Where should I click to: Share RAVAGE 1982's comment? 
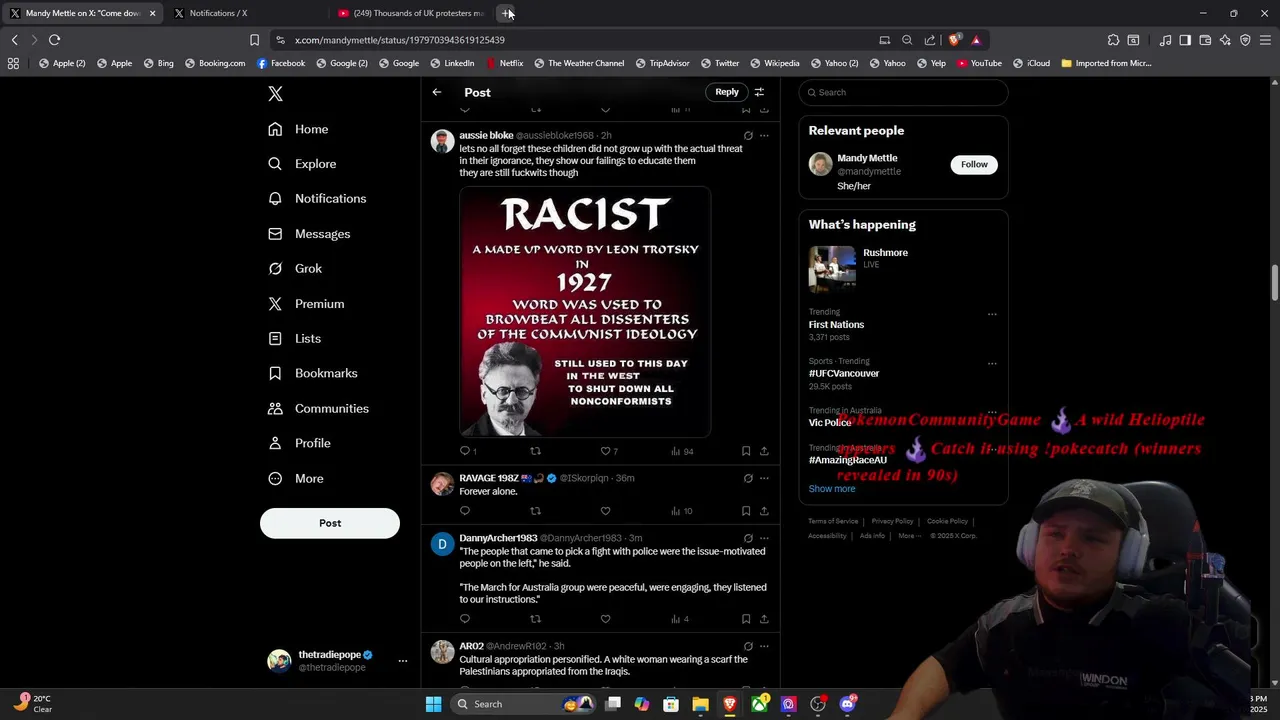(764, 511)
